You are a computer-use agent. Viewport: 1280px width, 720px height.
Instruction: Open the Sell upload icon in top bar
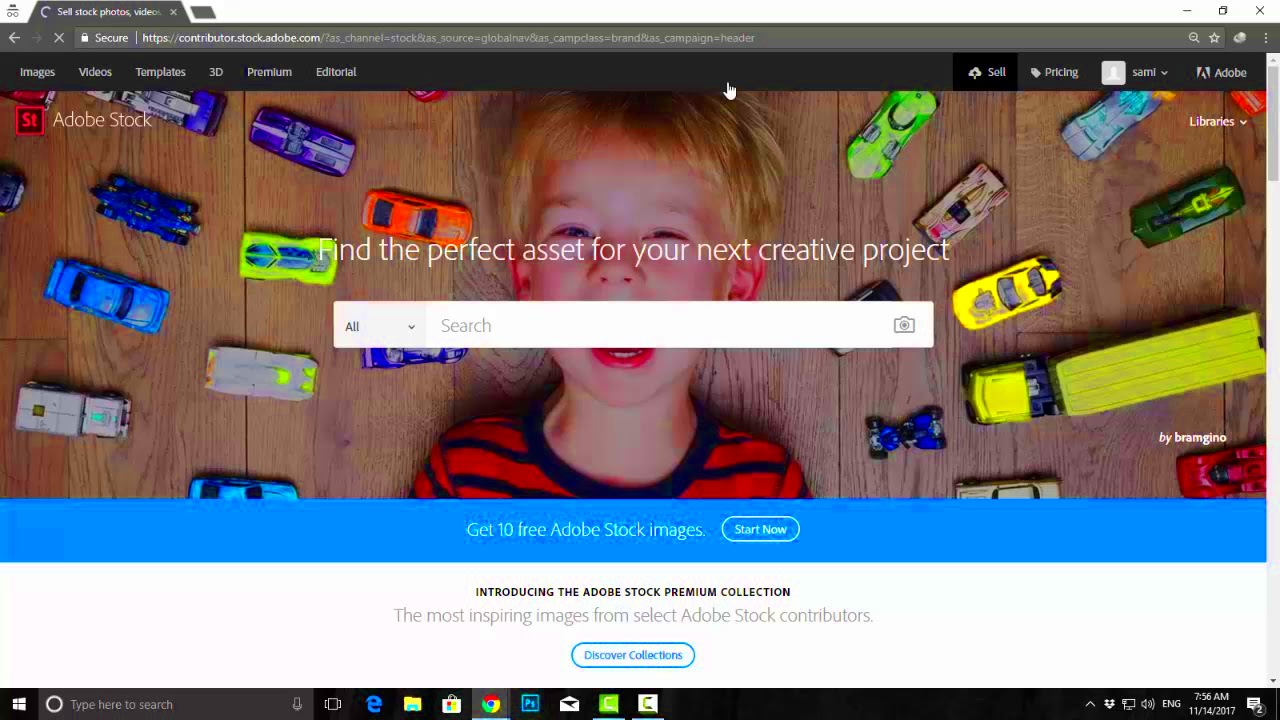point(975,71)
